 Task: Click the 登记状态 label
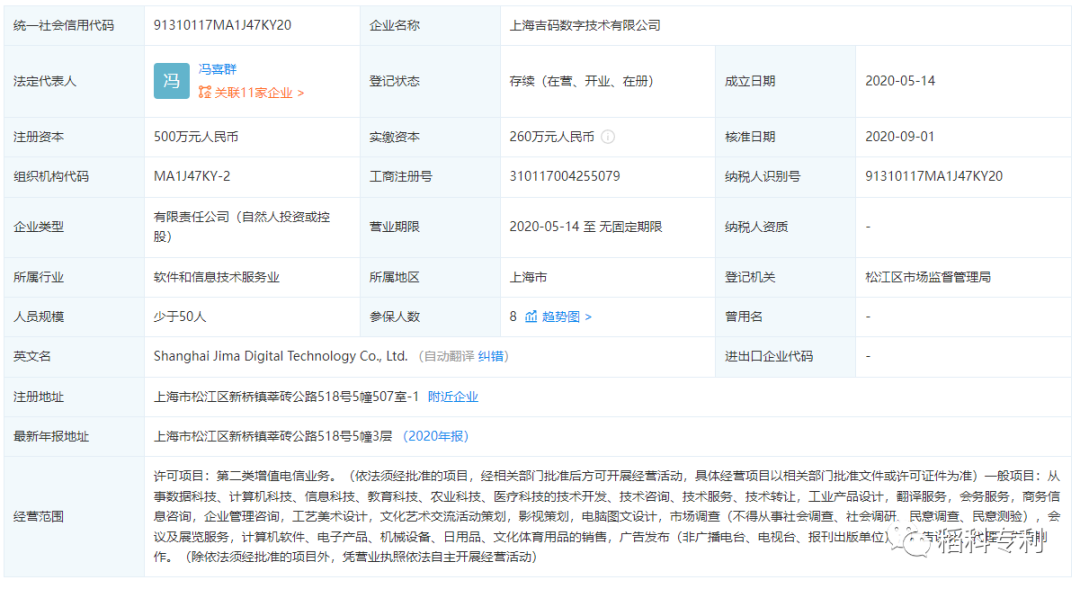point(394,81)
